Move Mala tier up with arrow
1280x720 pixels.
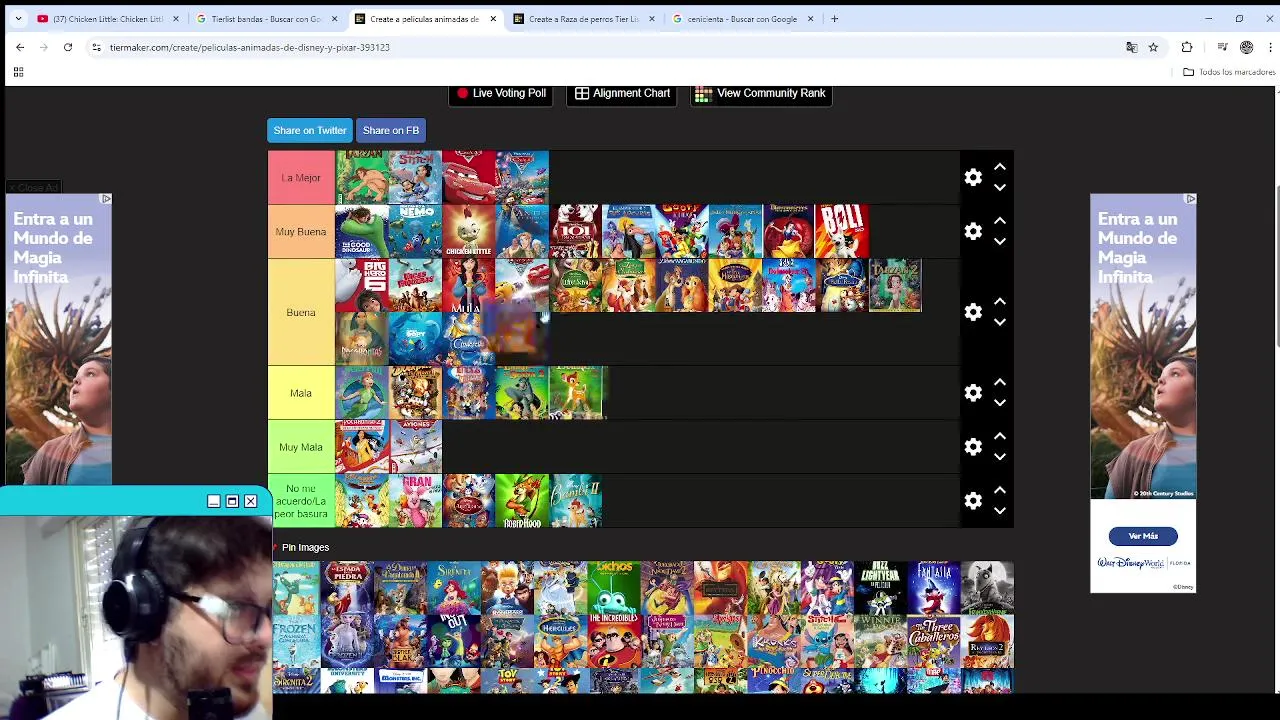tap(999, 382)
